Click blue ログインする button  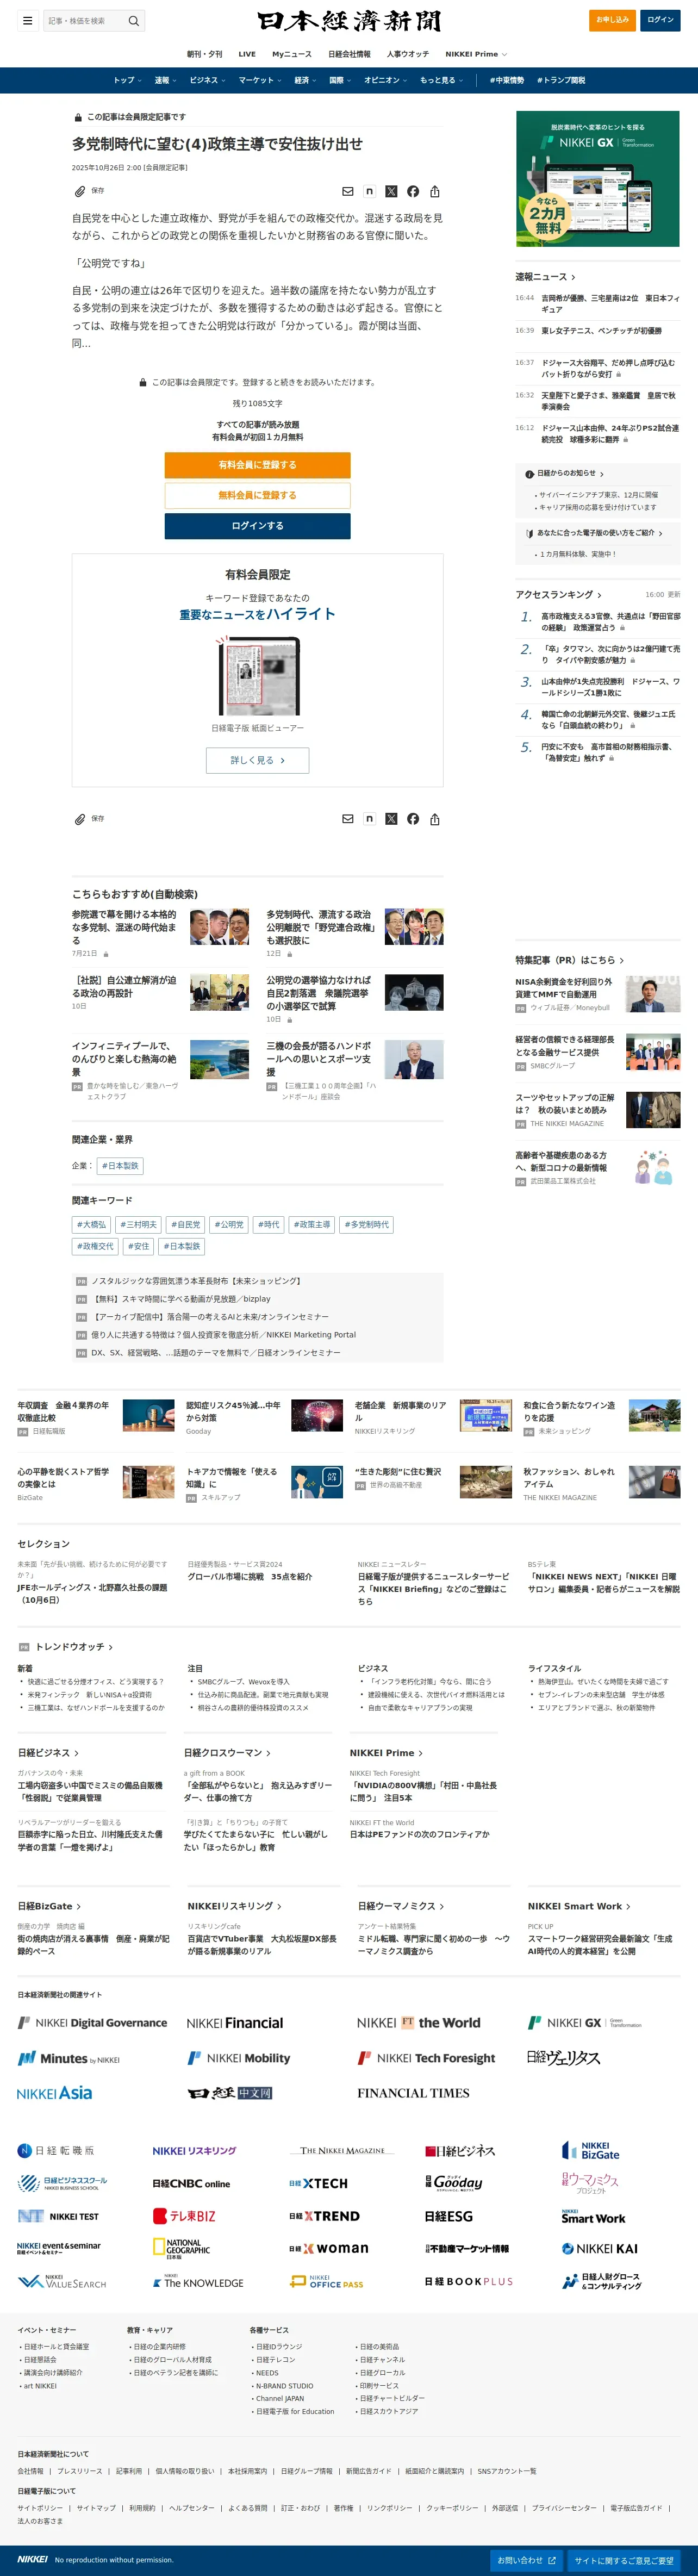257,526
